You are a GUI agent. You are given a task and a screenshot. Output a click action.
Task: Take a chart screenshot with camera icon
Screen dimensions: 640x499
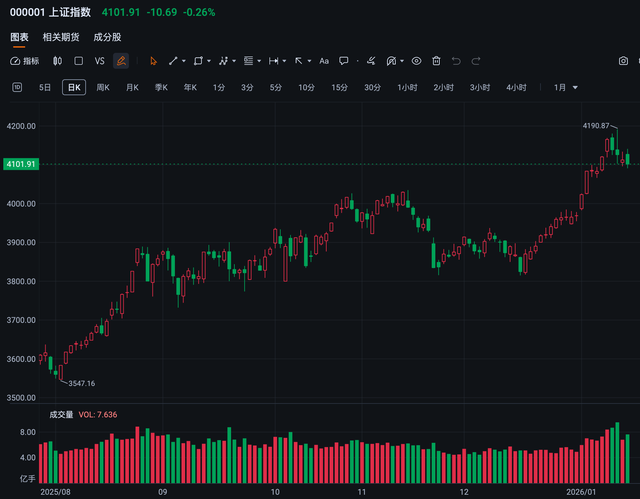click(x=624, y=61)
